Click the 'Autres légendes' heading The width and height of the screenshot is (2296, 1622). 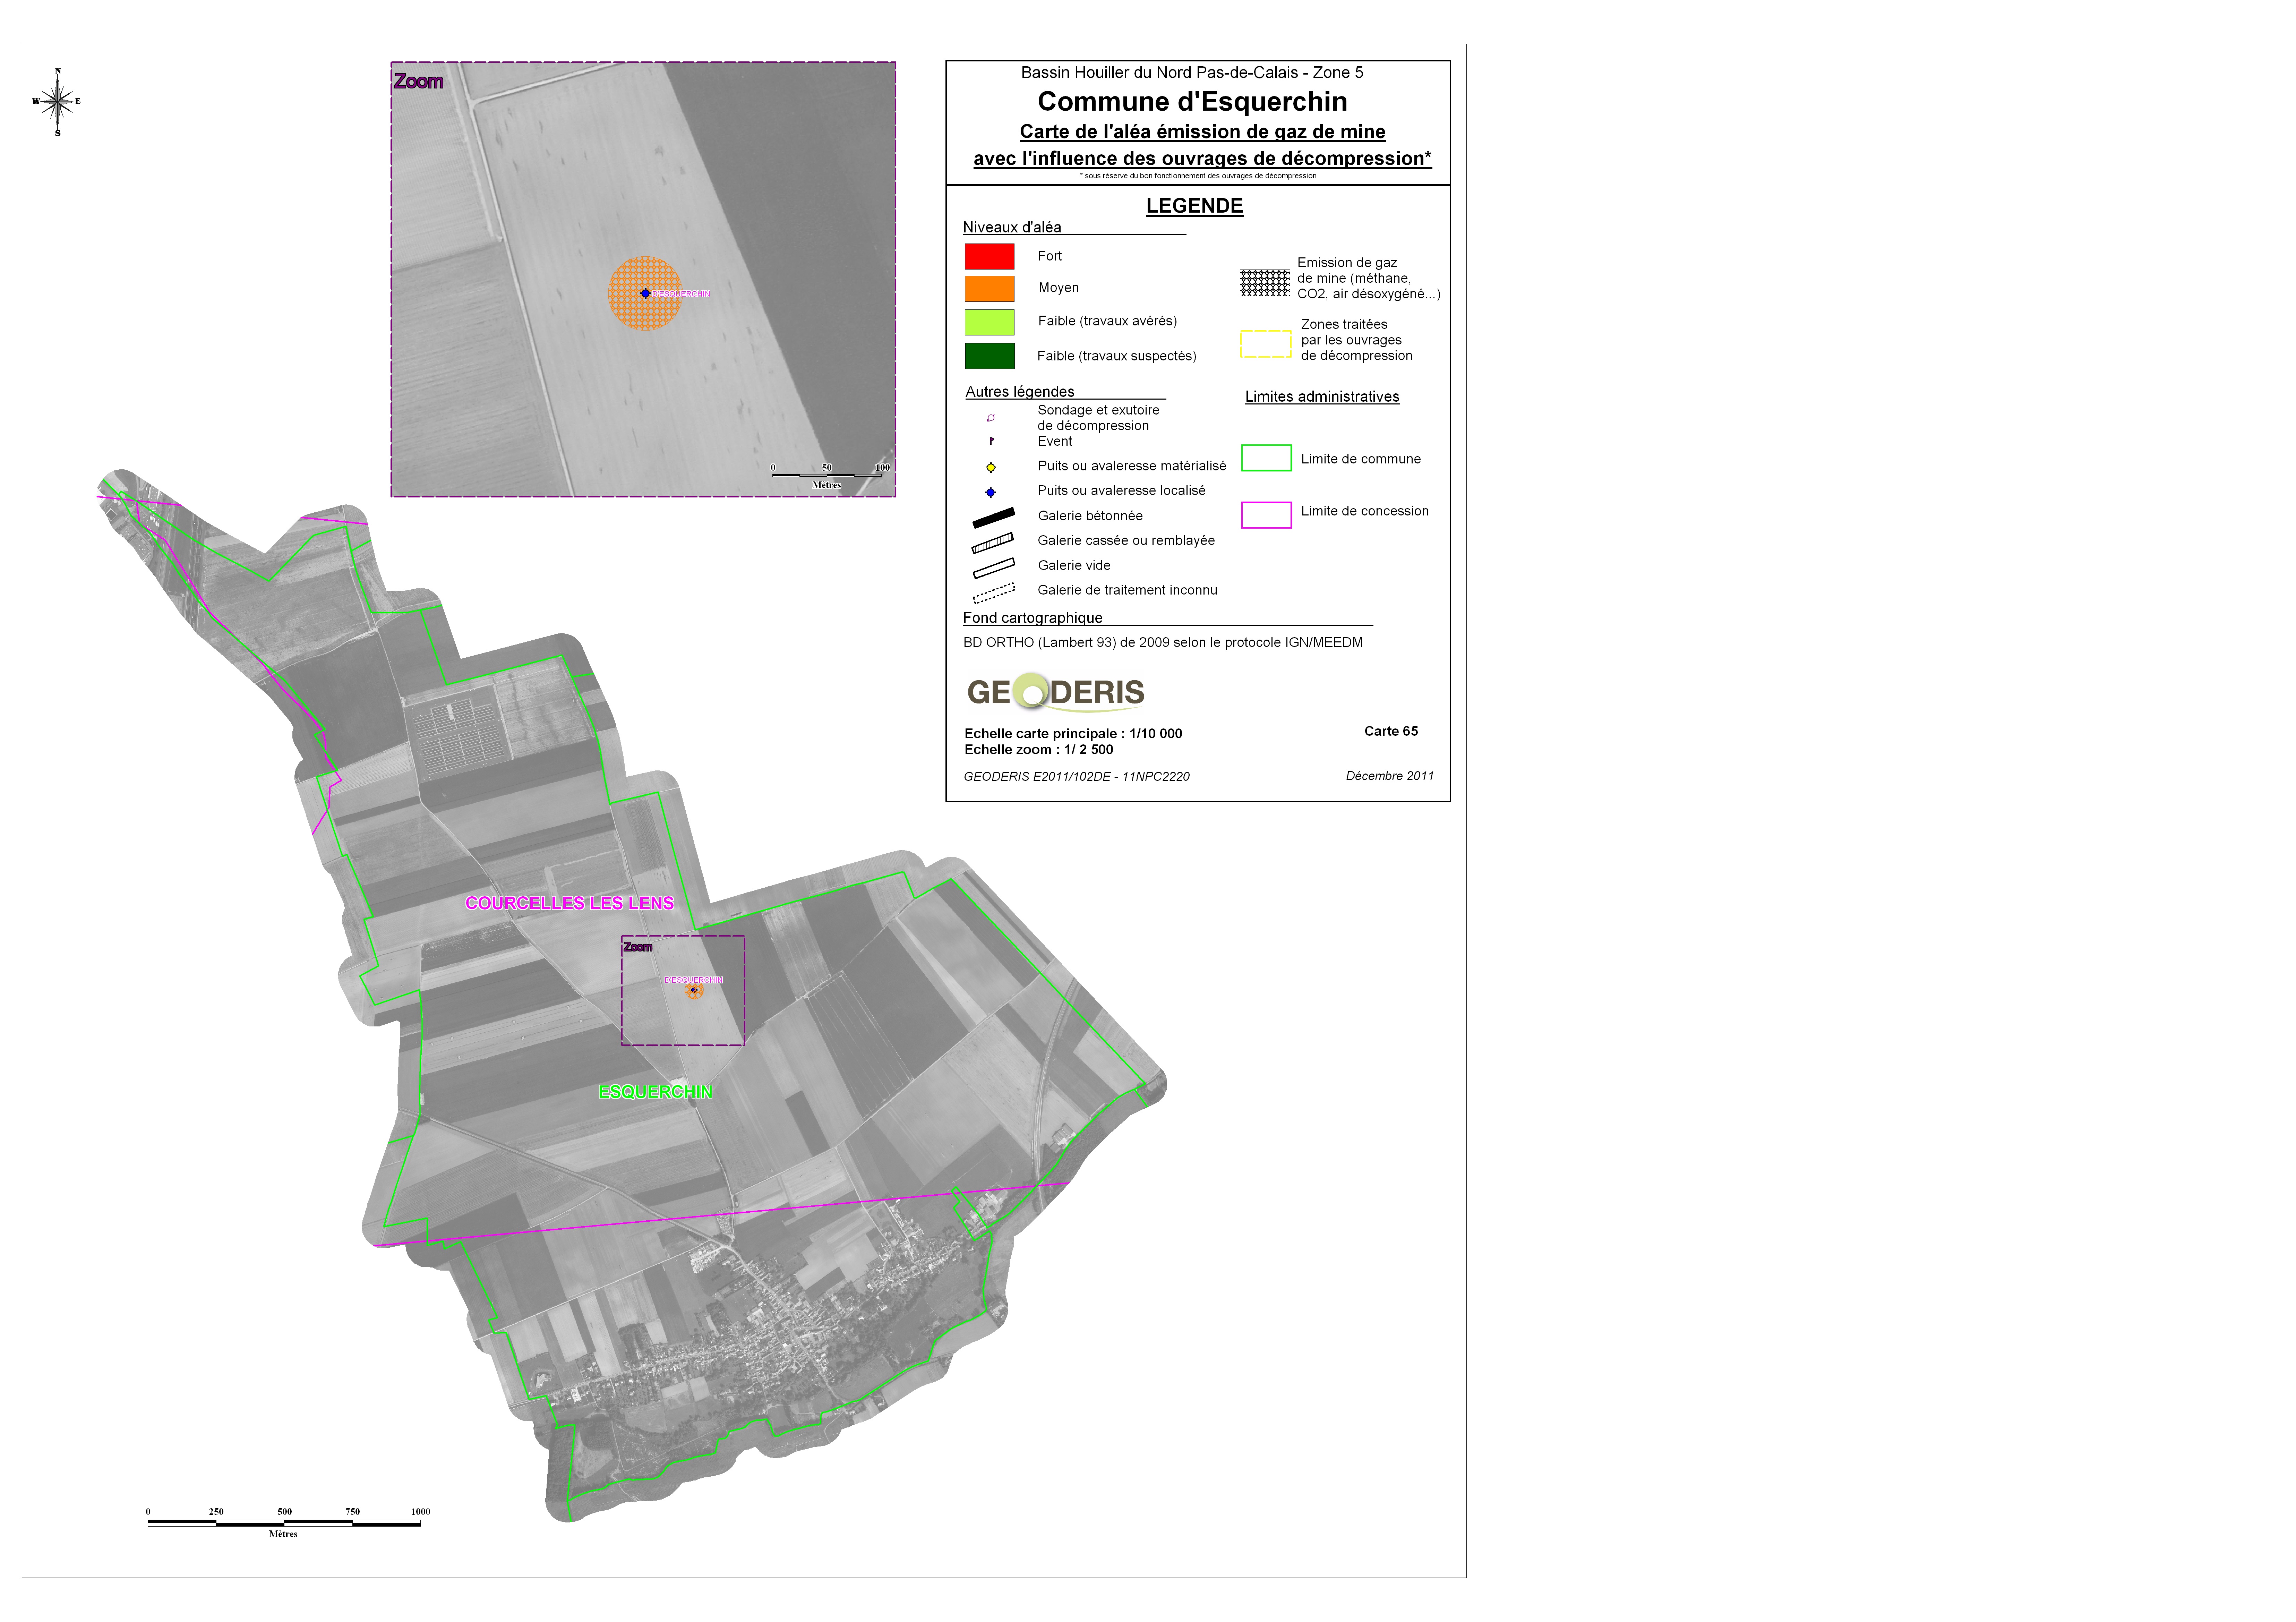tap(1020, 392)
